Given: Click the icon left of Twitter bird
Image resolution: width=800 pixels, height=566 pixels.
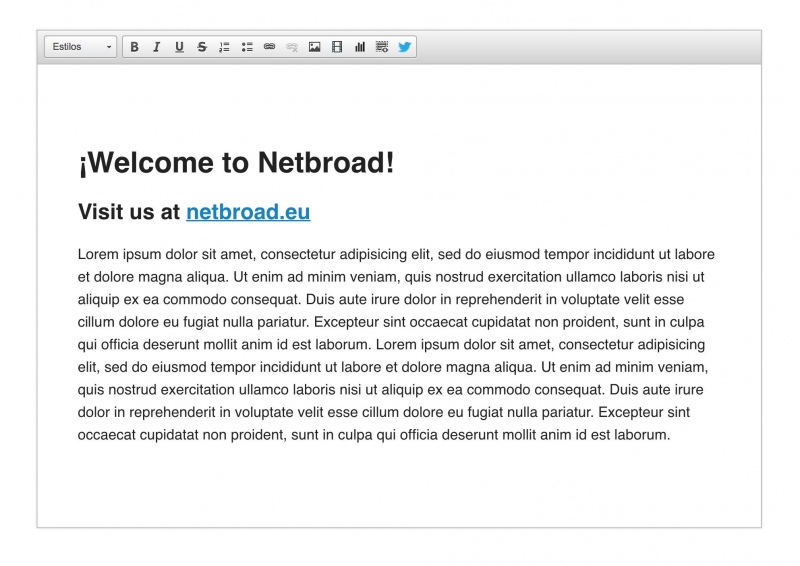Looking at the screenshot, I should point(382,47).
